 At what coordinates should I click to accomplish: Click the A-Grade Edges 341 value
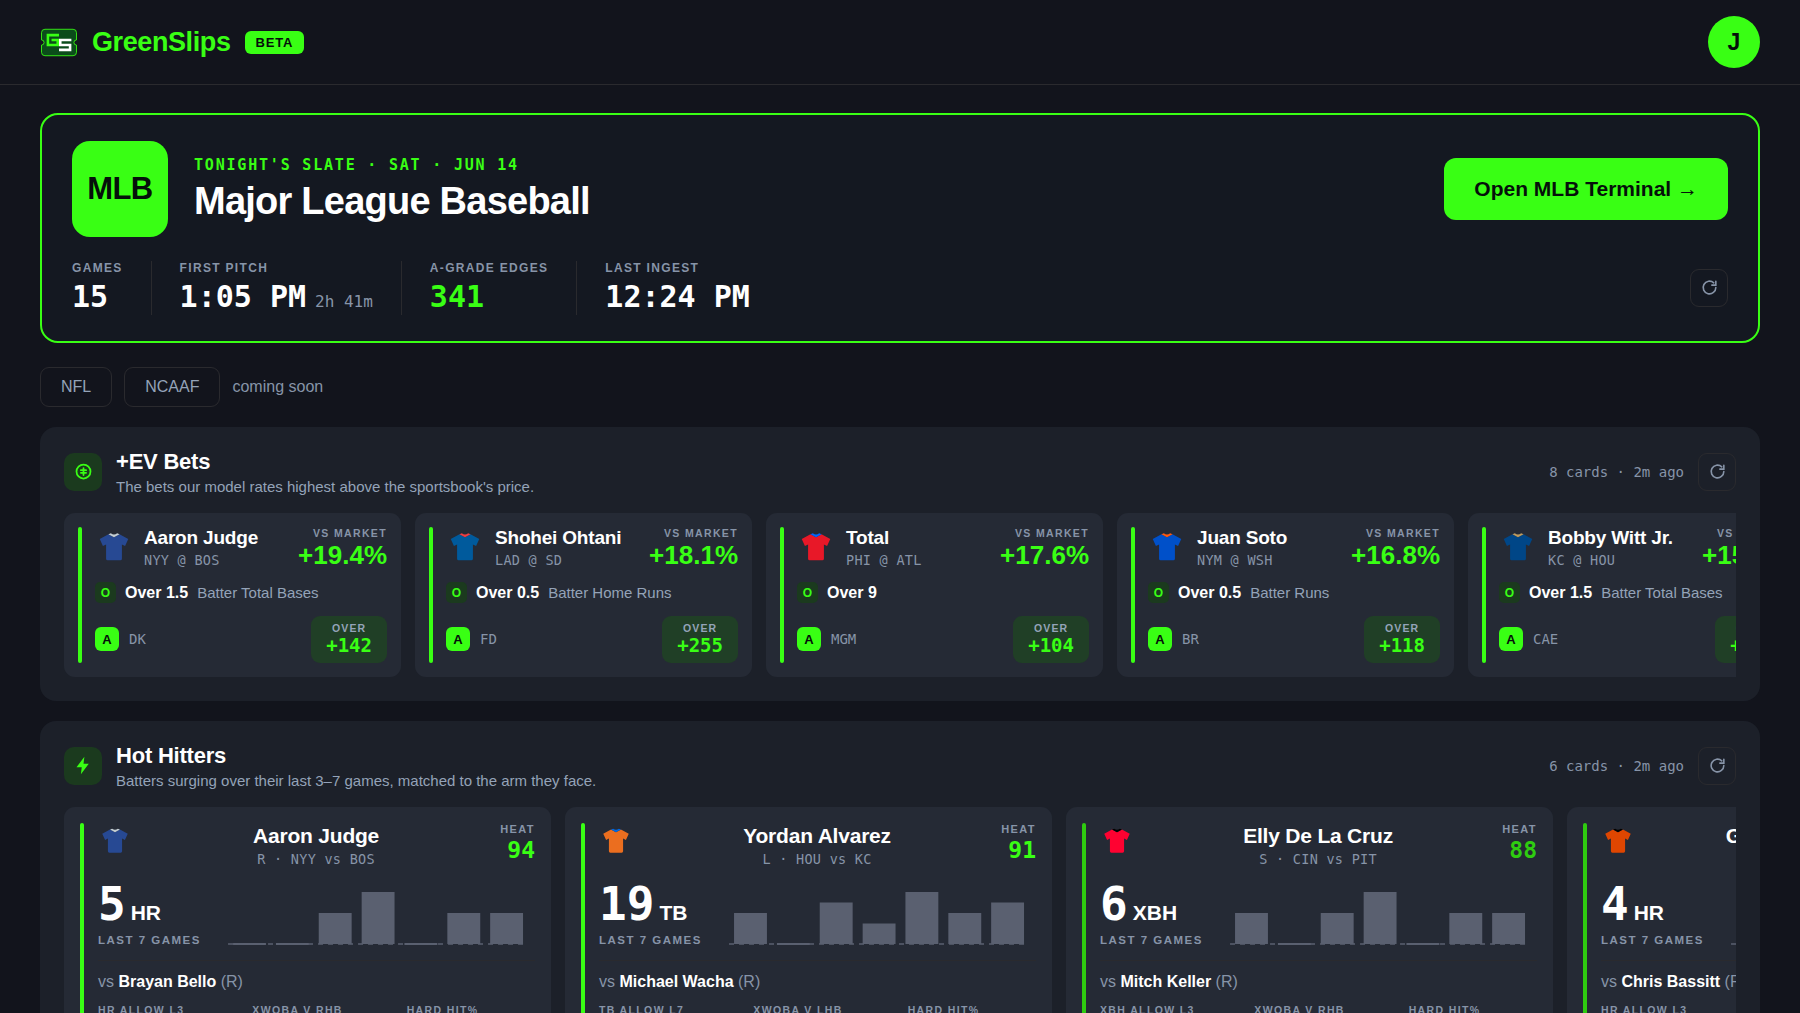(x=457, y=297)
